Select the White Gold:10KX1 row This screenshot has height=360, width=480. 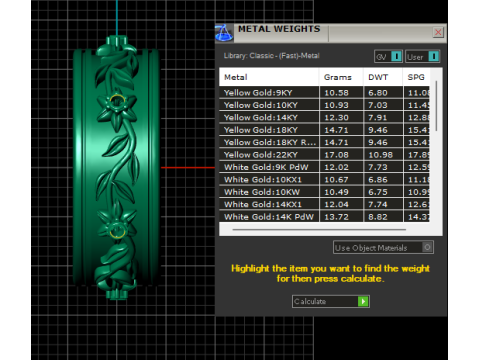324,180
